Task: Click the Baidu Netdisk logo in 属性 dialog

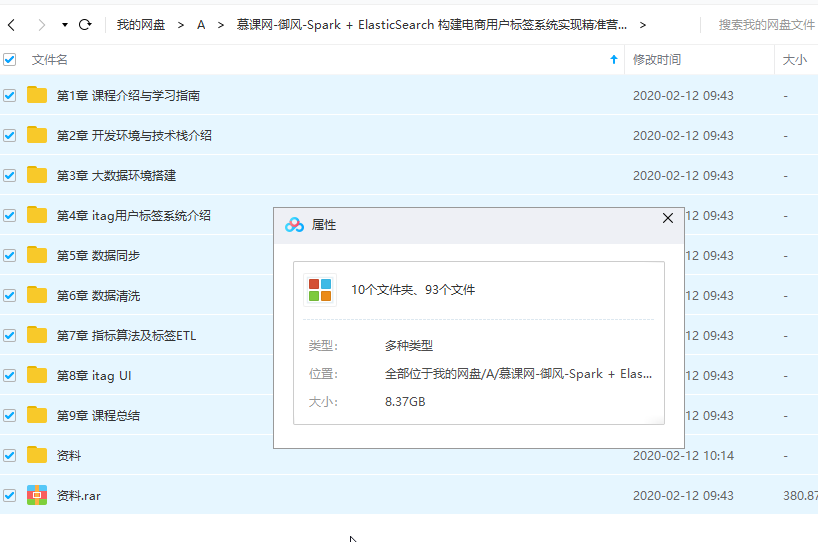Action: 294,225
